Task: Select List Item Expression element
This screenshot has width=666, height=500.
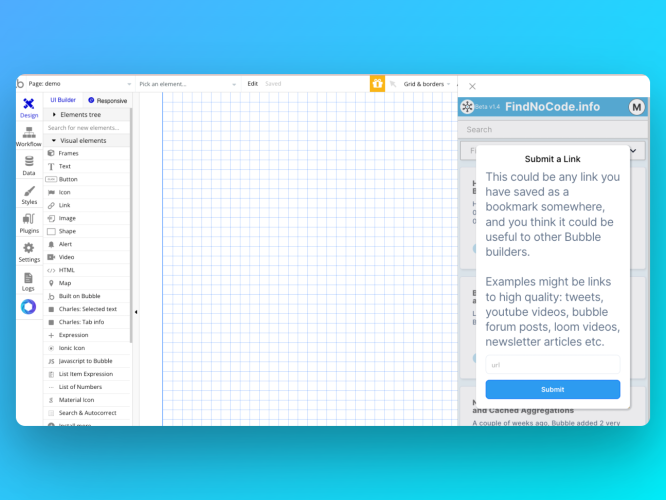Action: (x=87, y=374)
